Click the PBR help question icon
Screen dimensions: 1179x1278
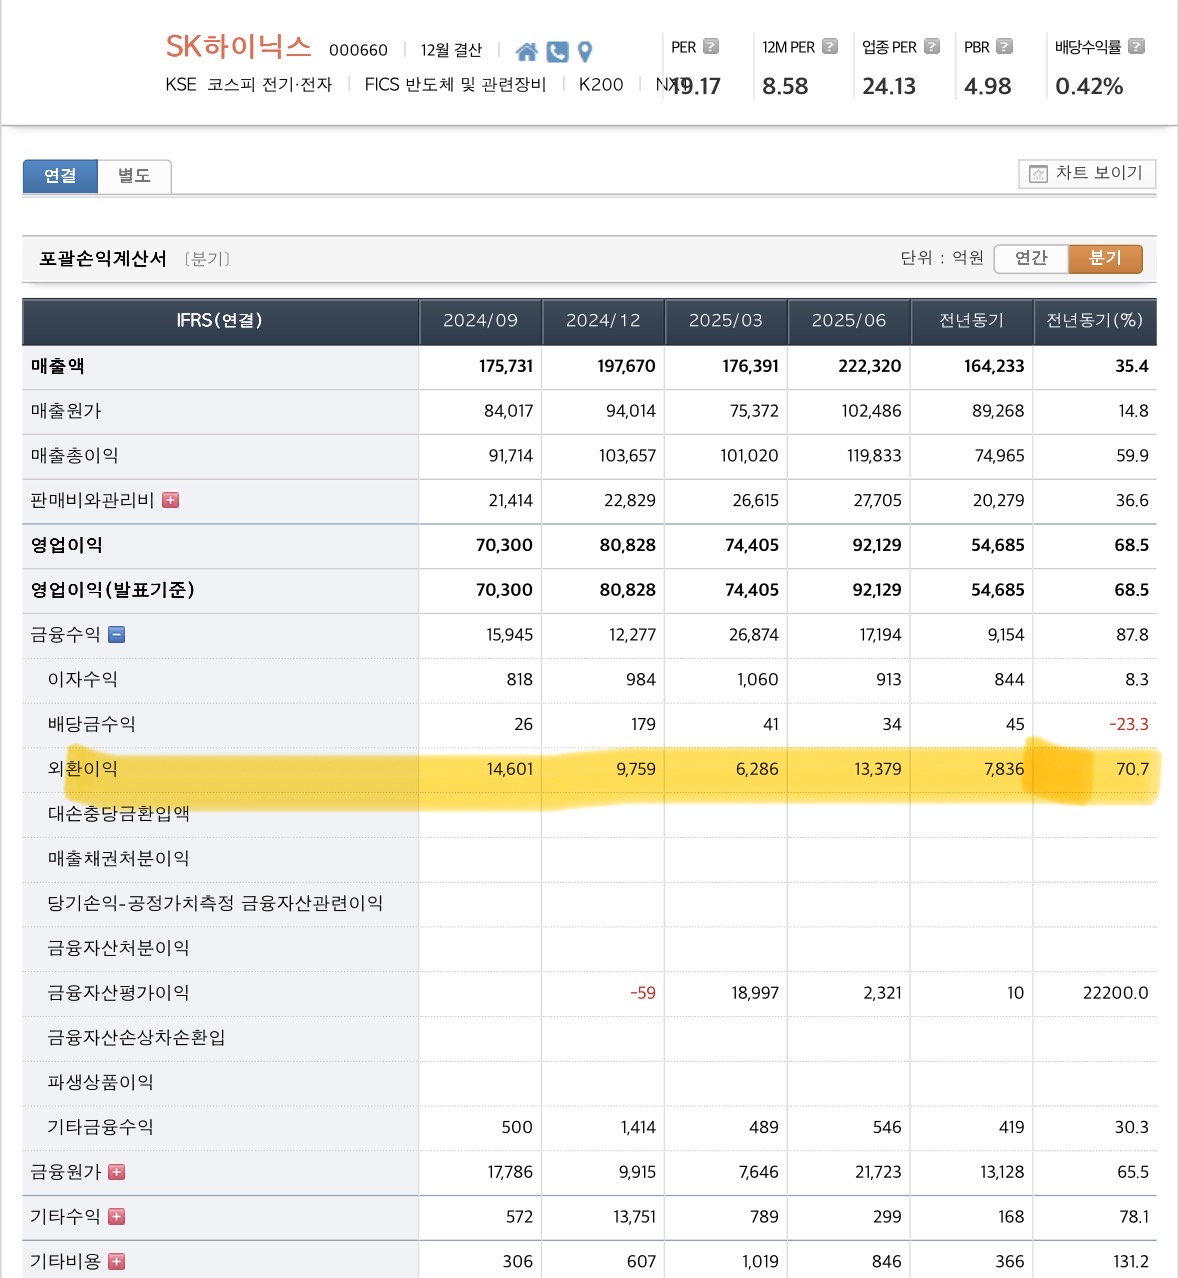pos(1005,46)
